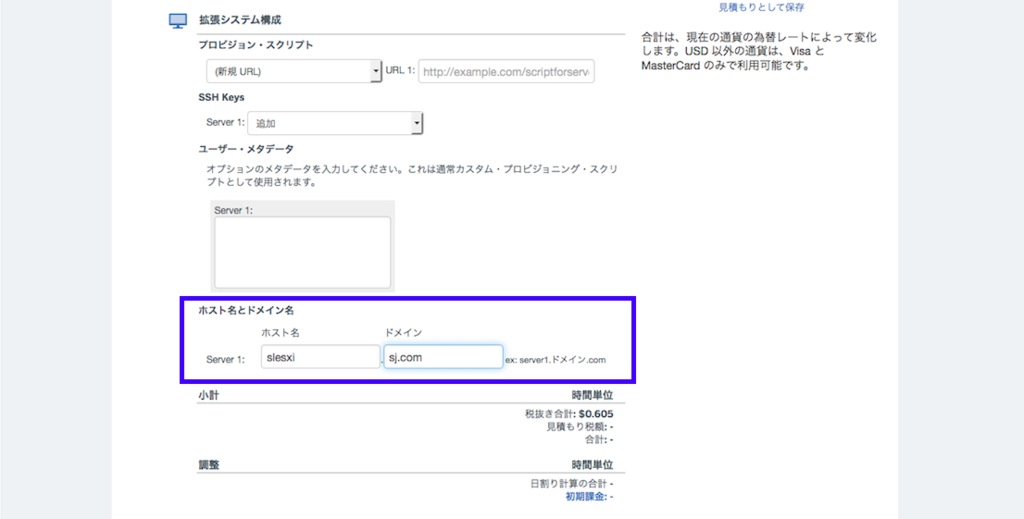This screenshot has height=519, width=1024.
Task: Click the 調整 section label
Action: 209,465
